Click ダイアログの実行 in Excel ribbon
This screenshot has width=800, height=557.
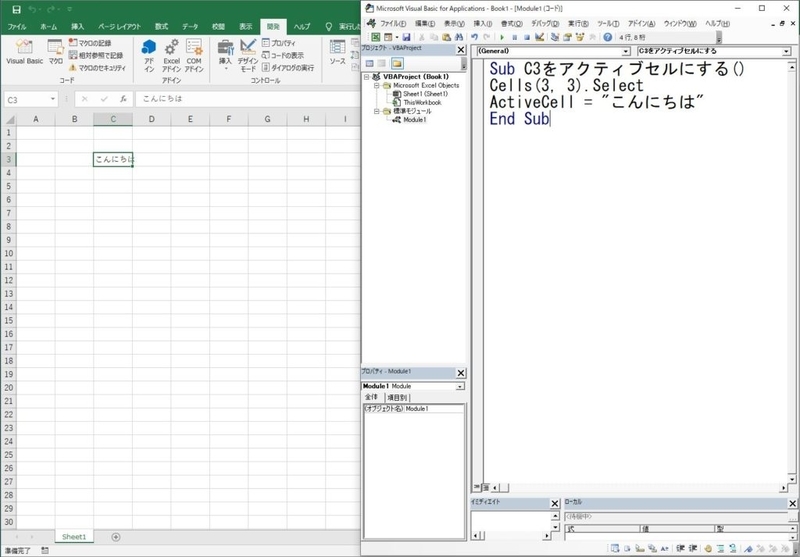pos(288,67)
